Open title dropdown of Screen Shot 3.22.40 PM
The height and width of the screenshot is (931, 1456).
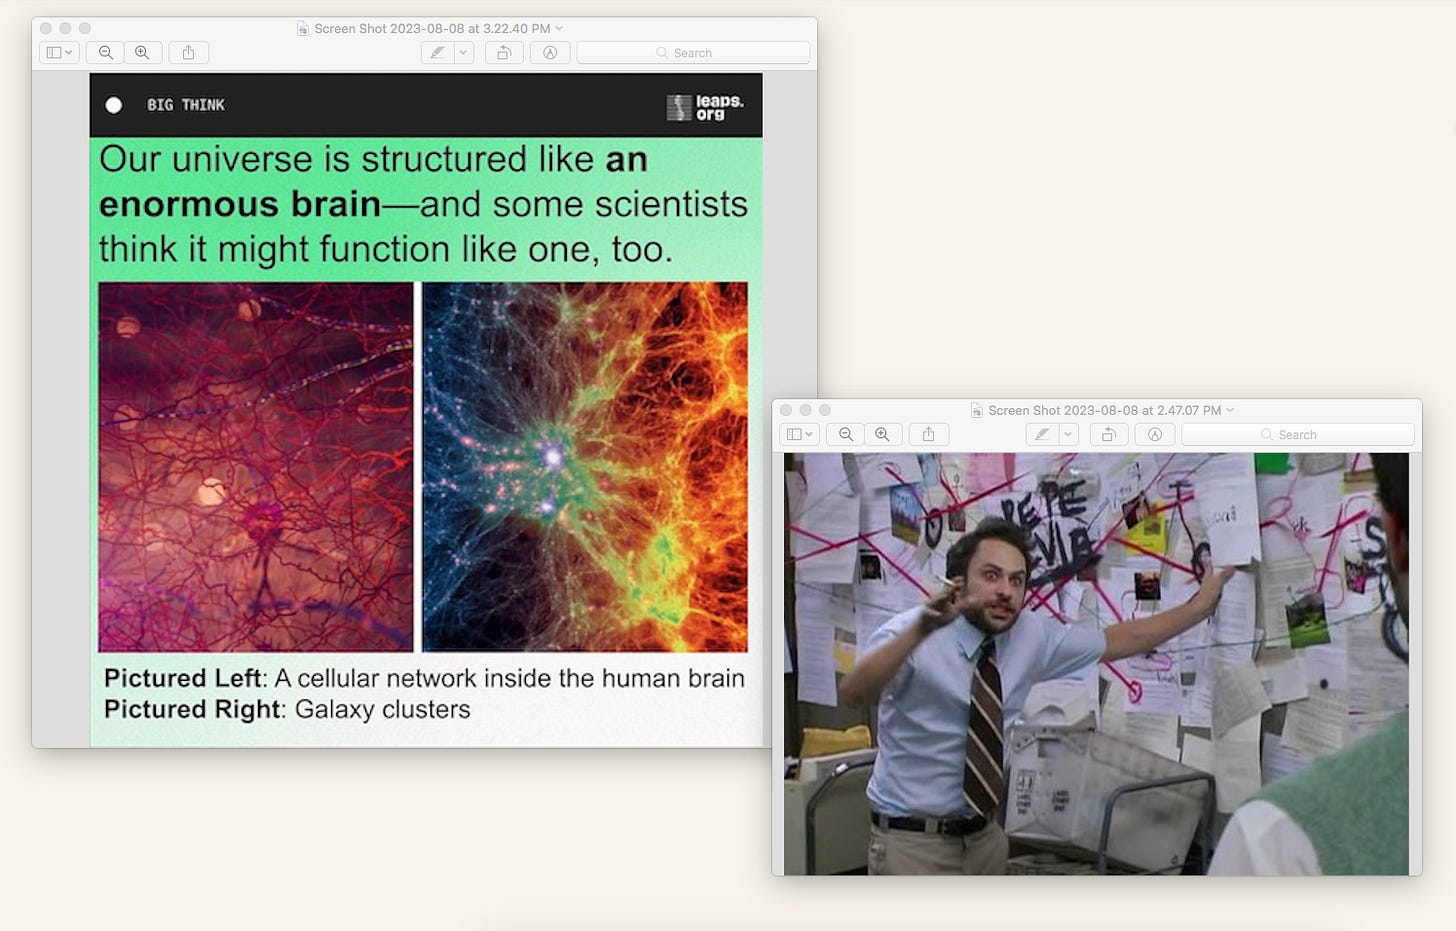click(x=559, y=28)
